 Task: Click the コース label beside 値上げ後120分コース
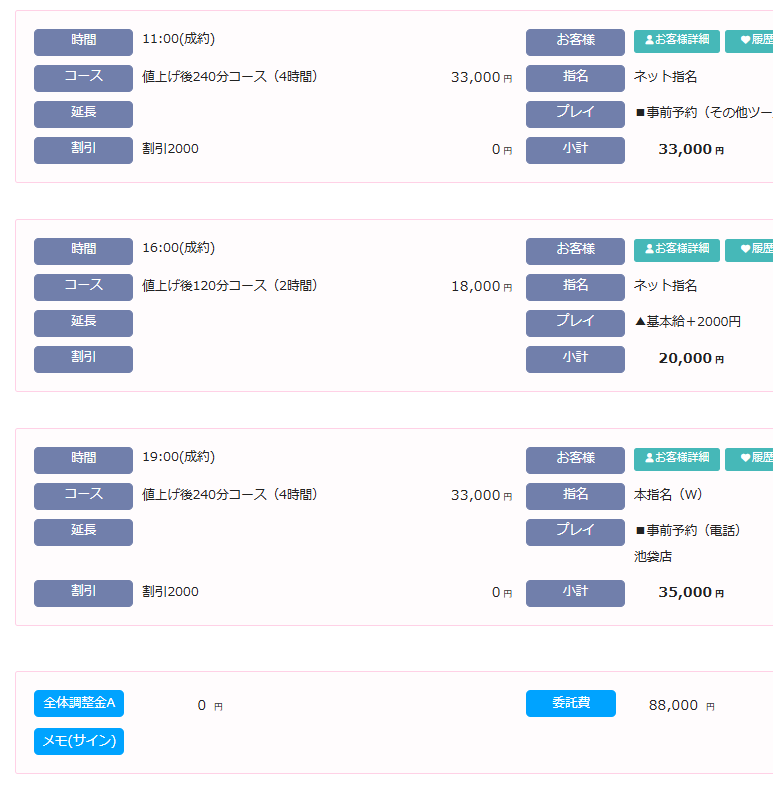[83, 286]
